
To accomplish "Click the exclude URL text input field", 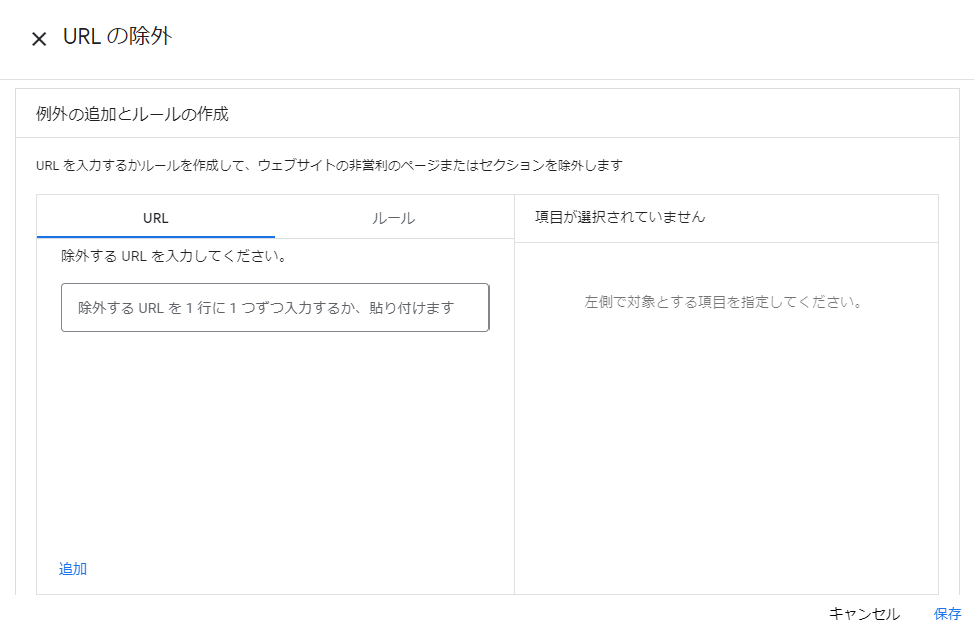I will [275, 308].
